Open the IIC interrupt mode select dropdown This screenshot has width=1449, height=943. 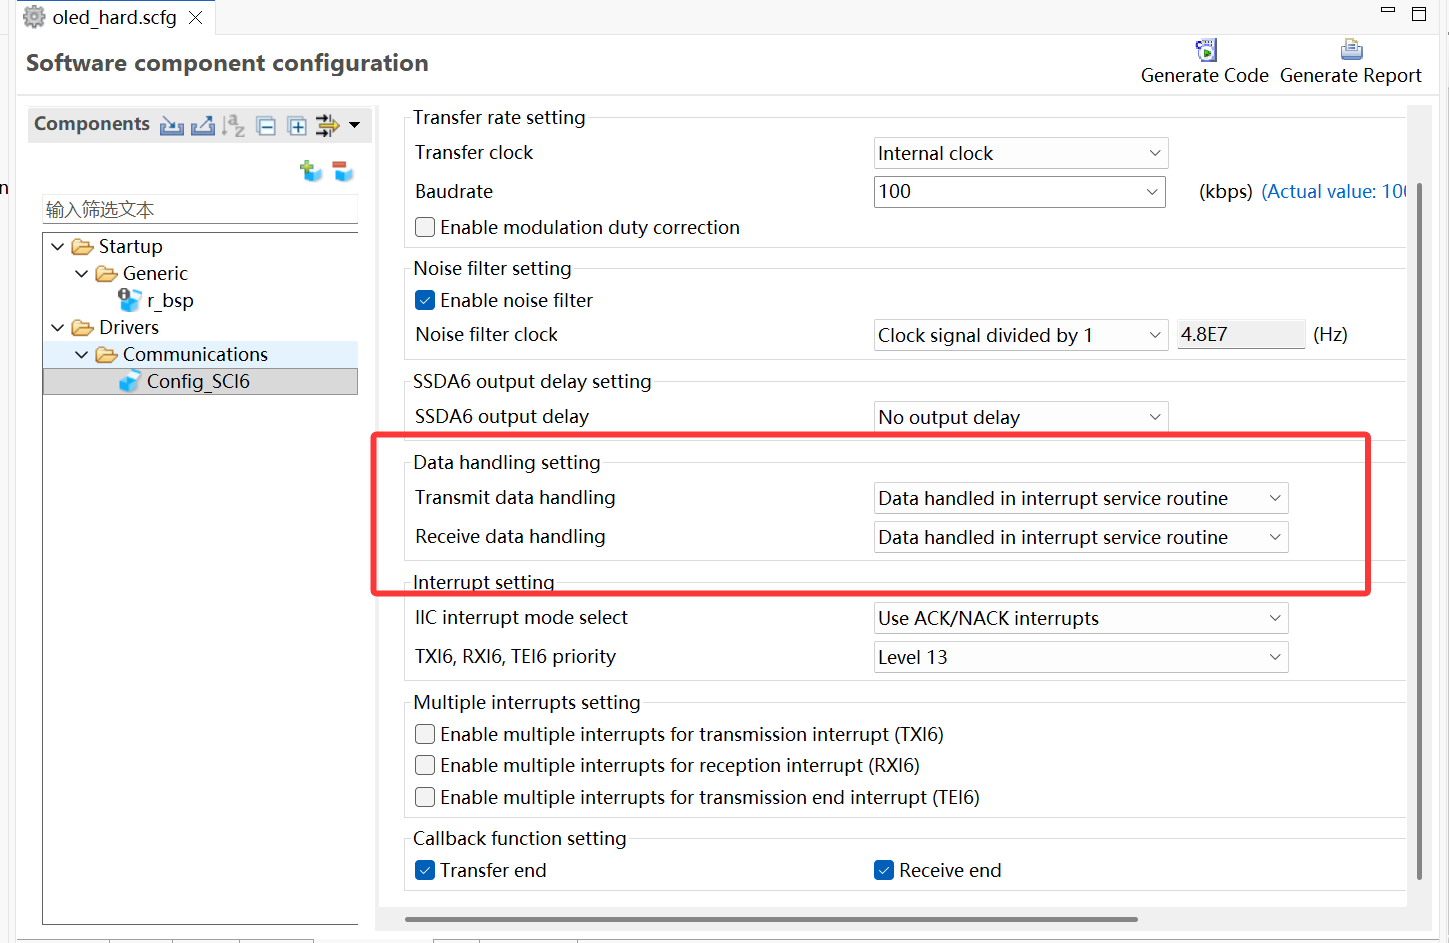[x=1081, y=618]
